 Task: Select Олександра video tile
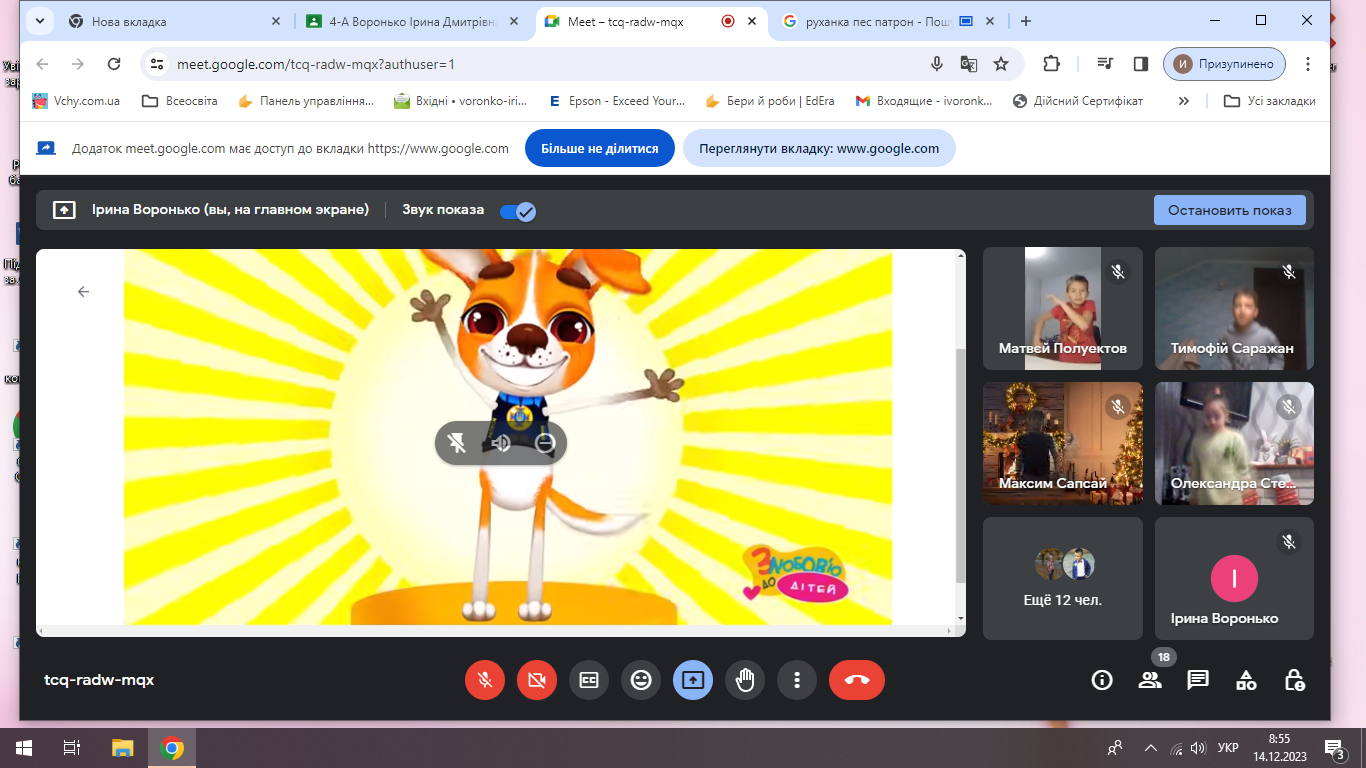point(1234,443)
